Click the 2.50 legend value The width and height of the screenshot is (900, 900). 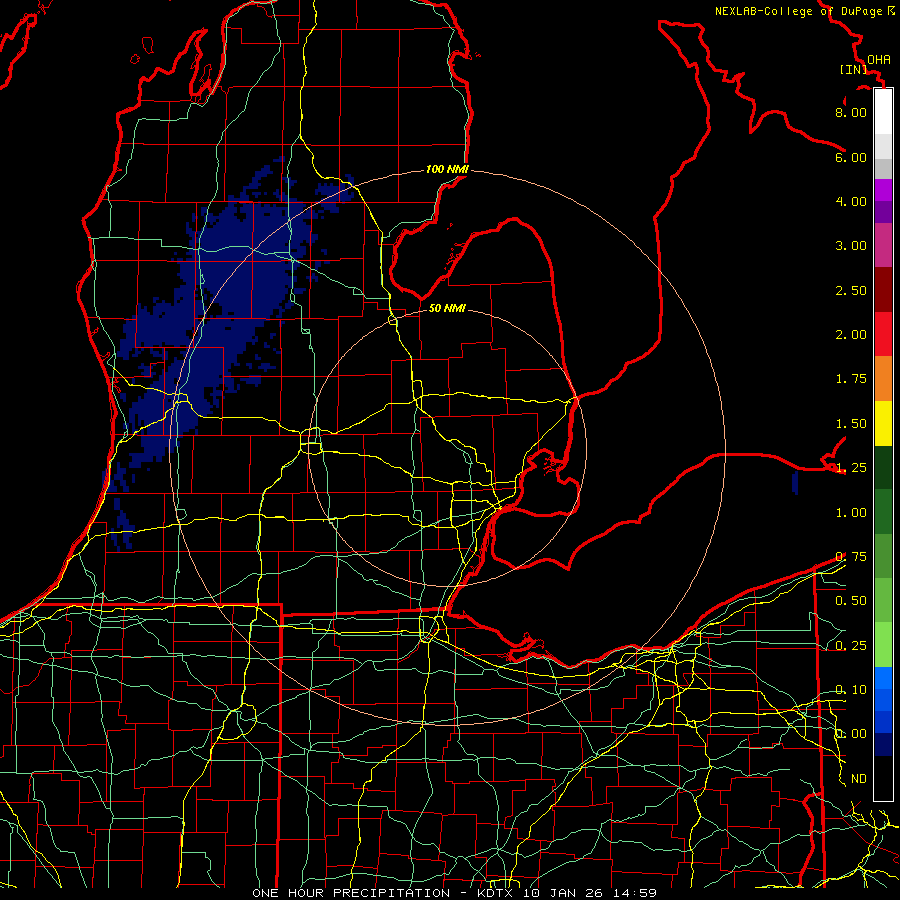point(851,290)
